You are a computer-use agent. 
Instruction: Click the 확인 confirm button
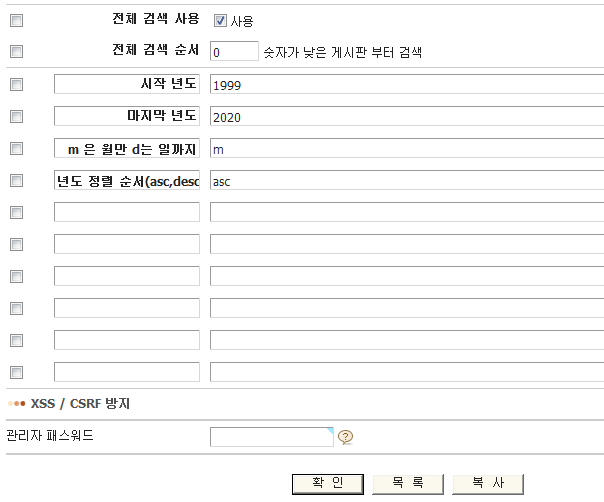point(327,483)
